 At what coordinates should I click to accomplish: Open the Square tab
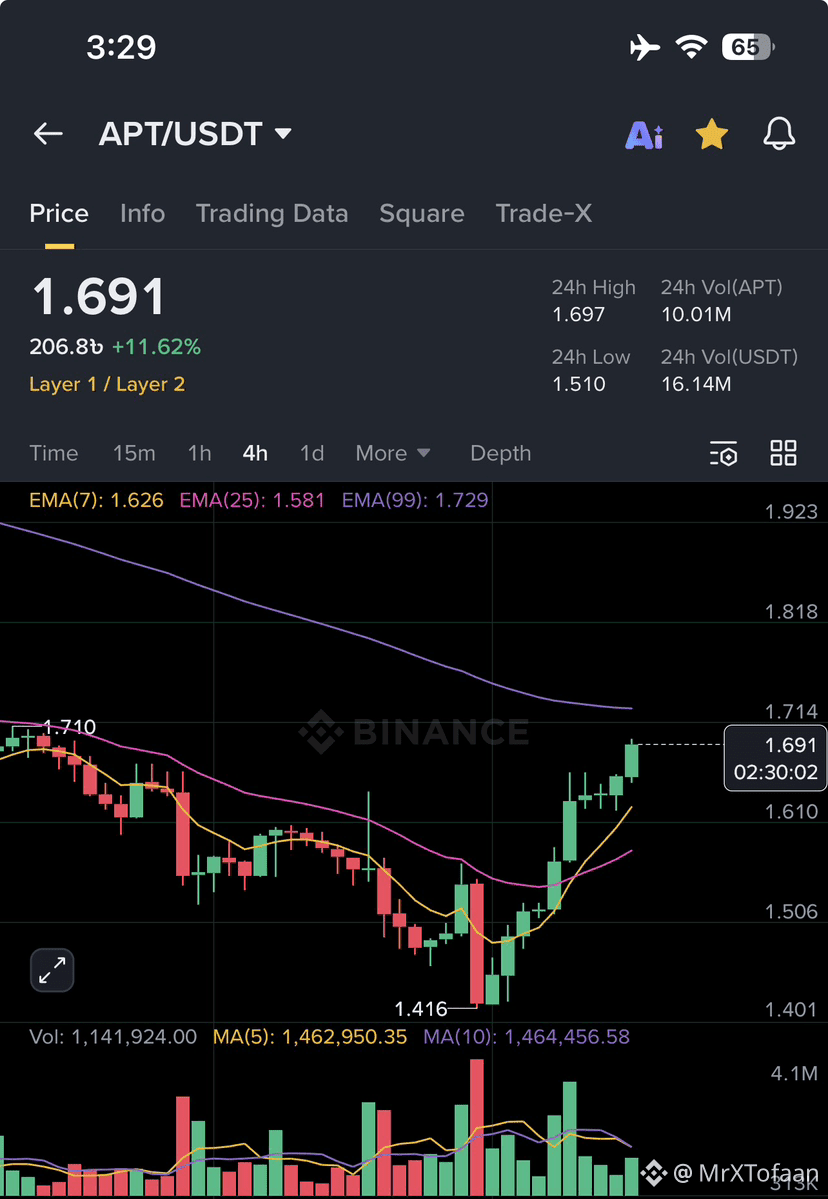pyautogui.click(x=421, y=213)
